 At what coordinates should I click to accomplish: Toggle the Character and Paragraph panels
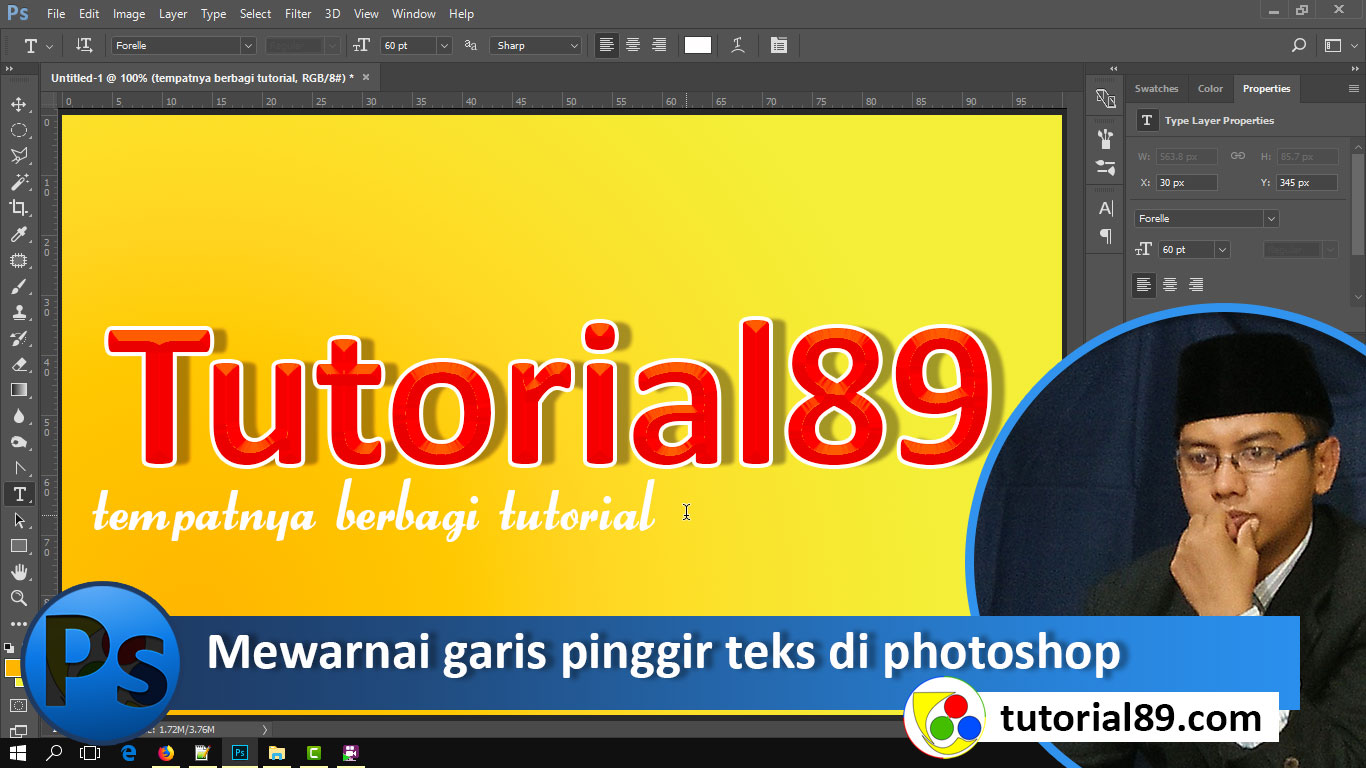pos(779,45)
